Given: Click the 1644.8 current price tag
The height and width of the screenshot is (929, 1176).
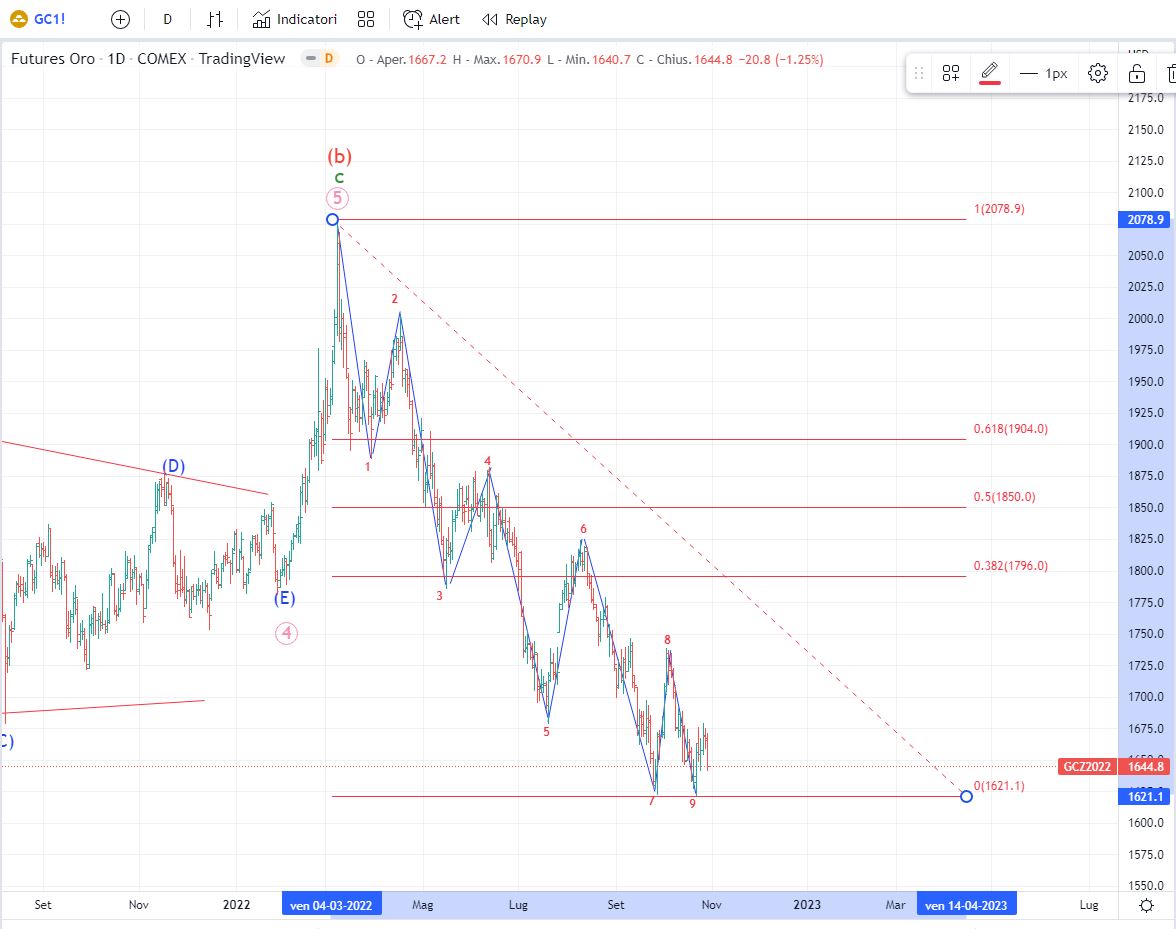Looking at the screenshot, I should 1145,766.
